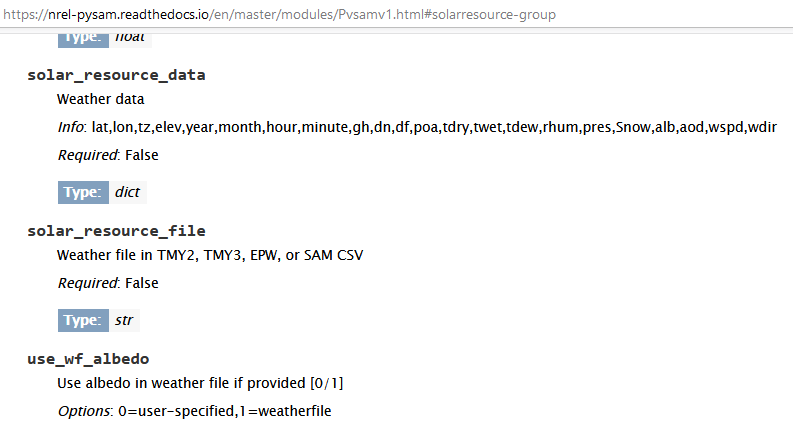This screenshot has width=793, height=426.
Task: Select the 'float' type value at top
Action: tap(130, 38)
